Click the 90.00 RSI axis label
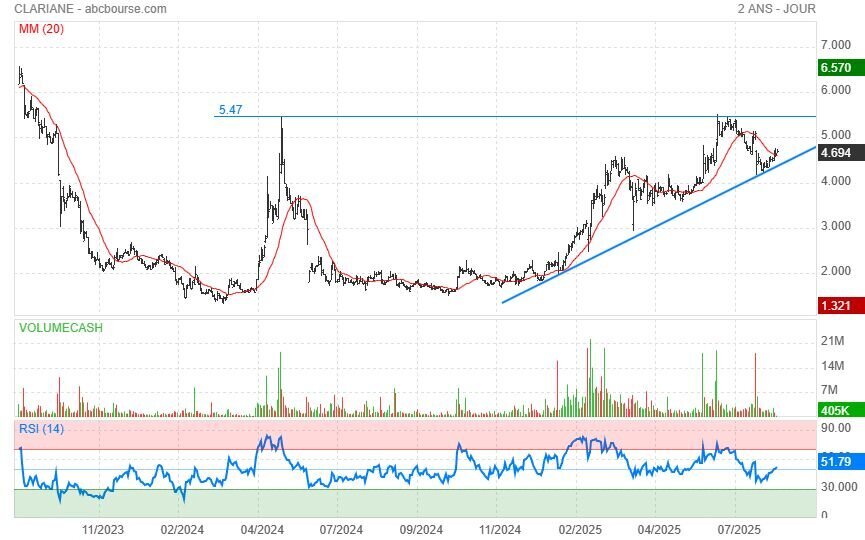The height and width of the screenshot is (540, 865). [835, 428]
